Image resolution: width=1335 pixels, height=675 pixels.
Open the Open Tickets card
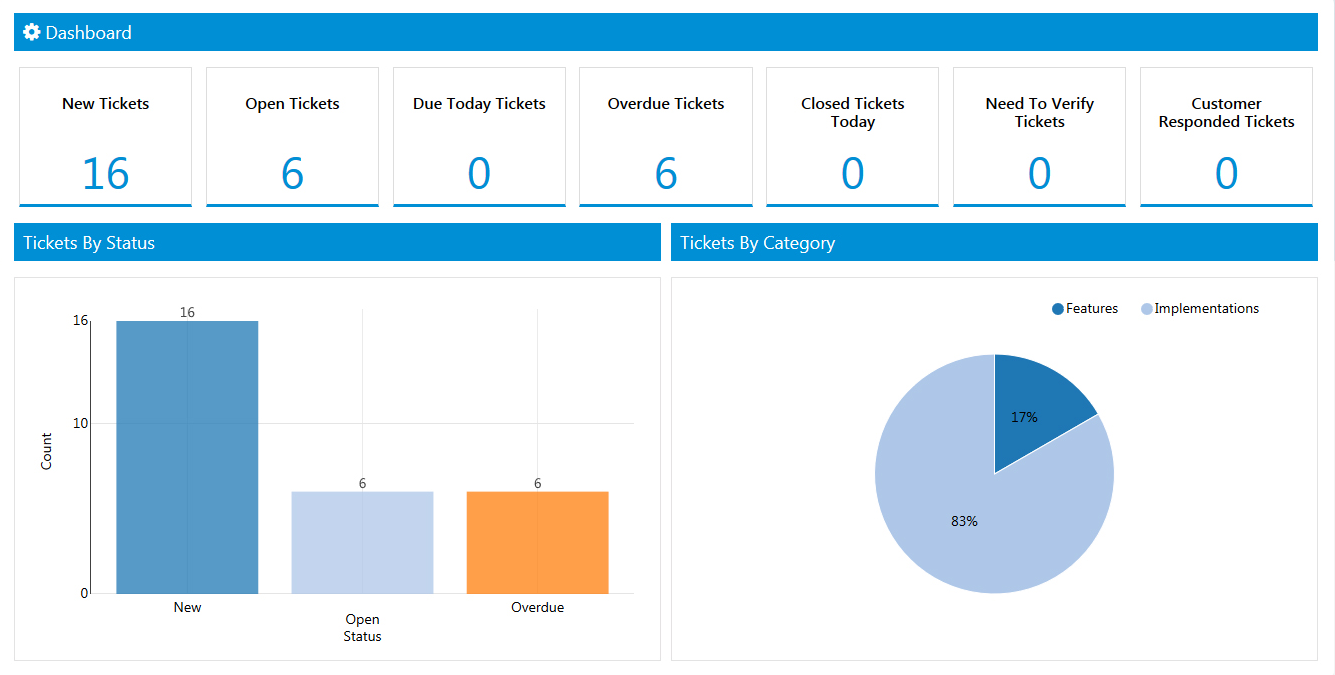(x=292, y=136)
